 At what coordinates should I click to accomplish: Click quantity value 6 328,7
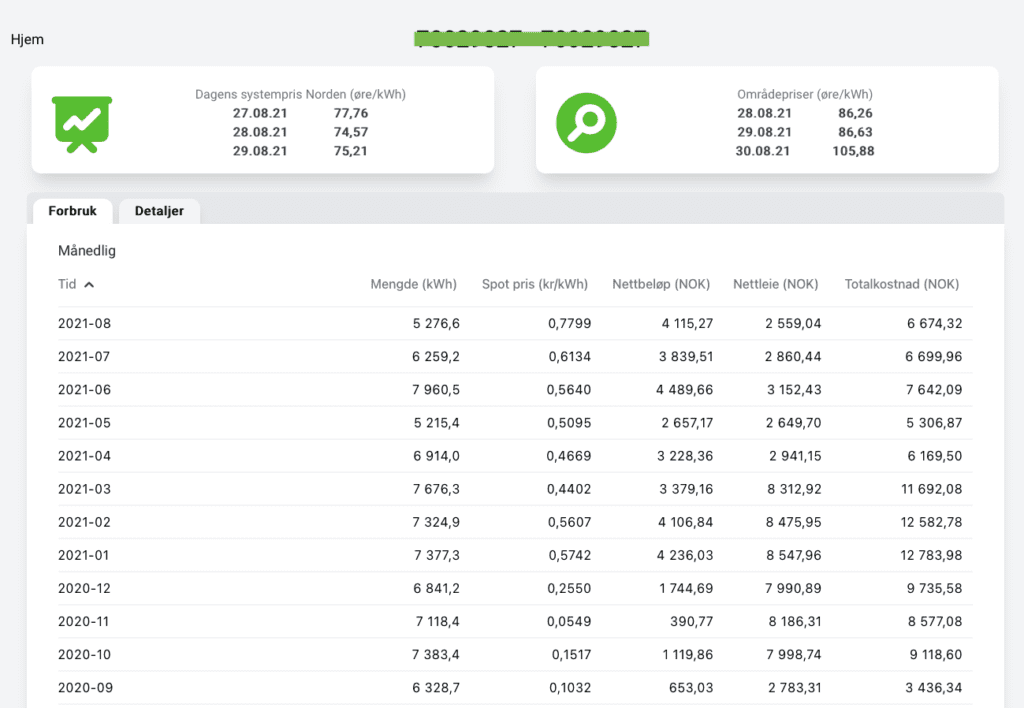tap(436, 688)
